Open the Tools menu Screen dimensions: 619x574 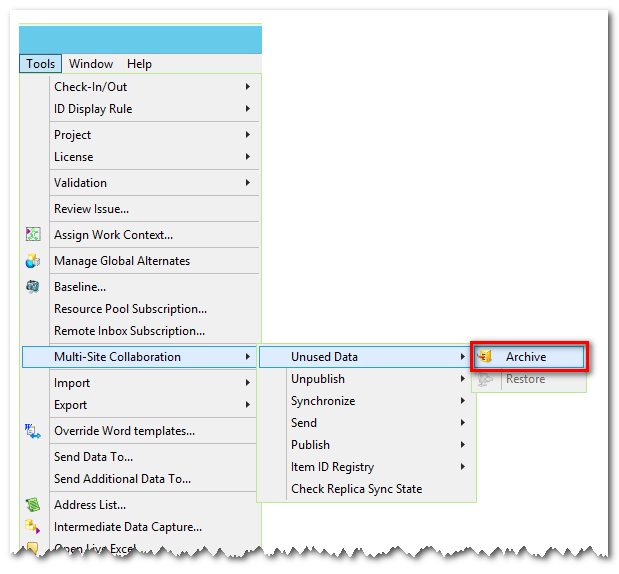pos(40,64)
